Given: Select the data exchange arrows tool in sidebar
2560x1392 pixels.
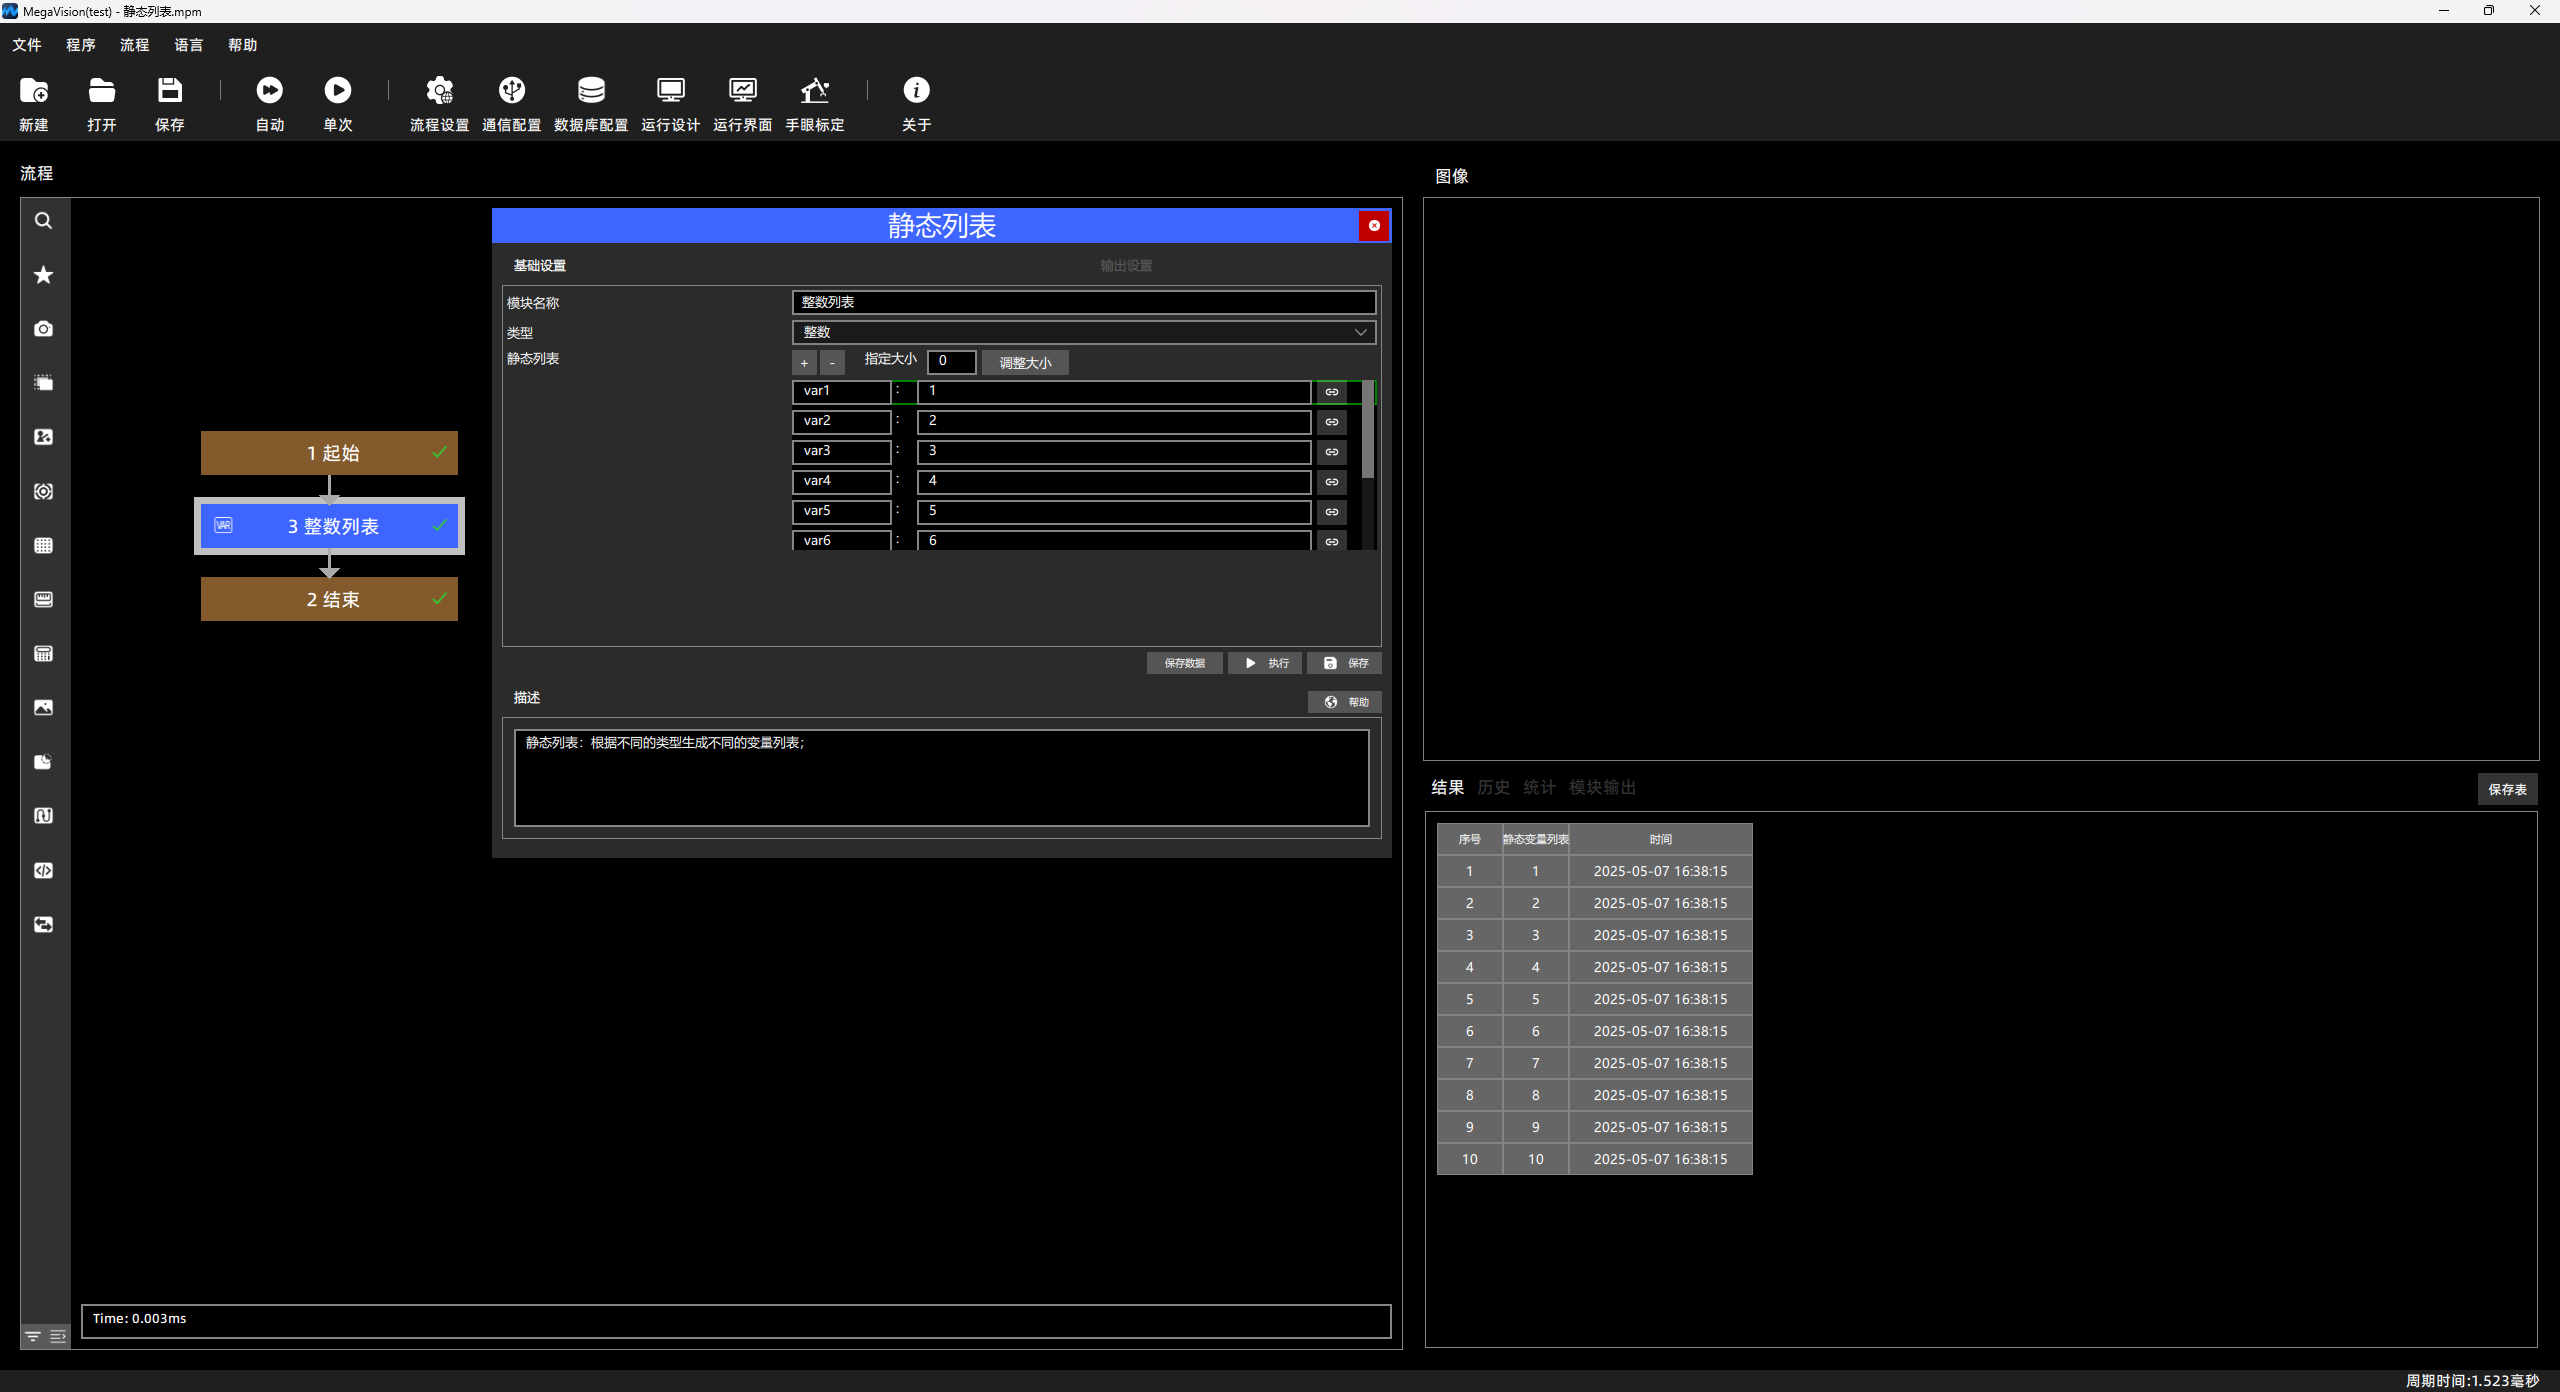Looking at the screenshot, I should tap(44, 925).
